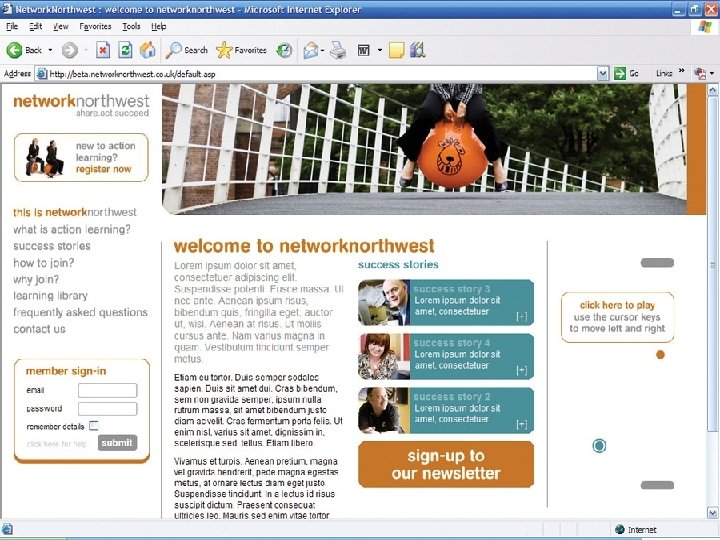Click the lower grey game paddle

(x=657, y=485)
